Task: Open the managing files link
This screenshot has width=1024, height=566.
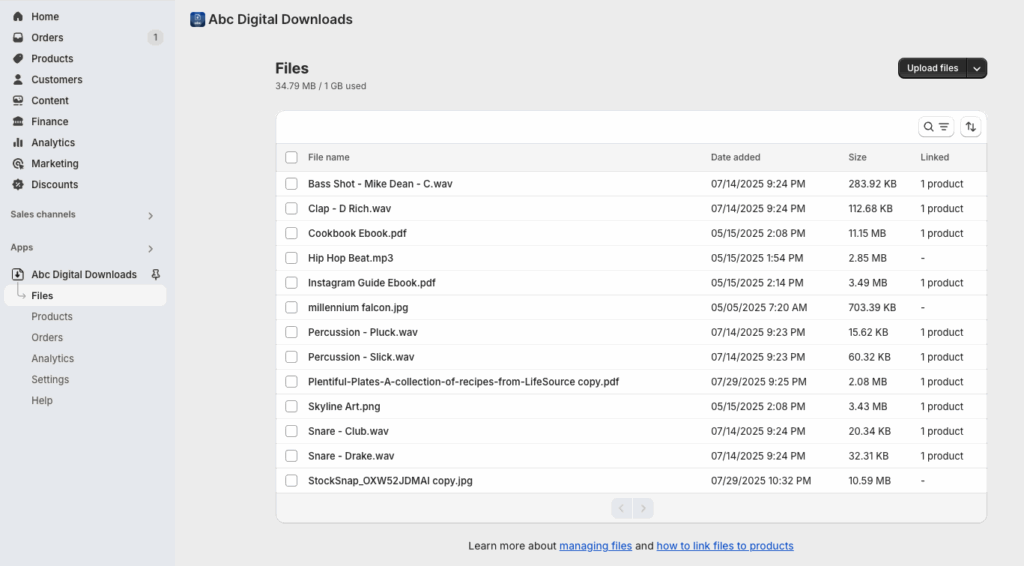Action: coord(596,546)
